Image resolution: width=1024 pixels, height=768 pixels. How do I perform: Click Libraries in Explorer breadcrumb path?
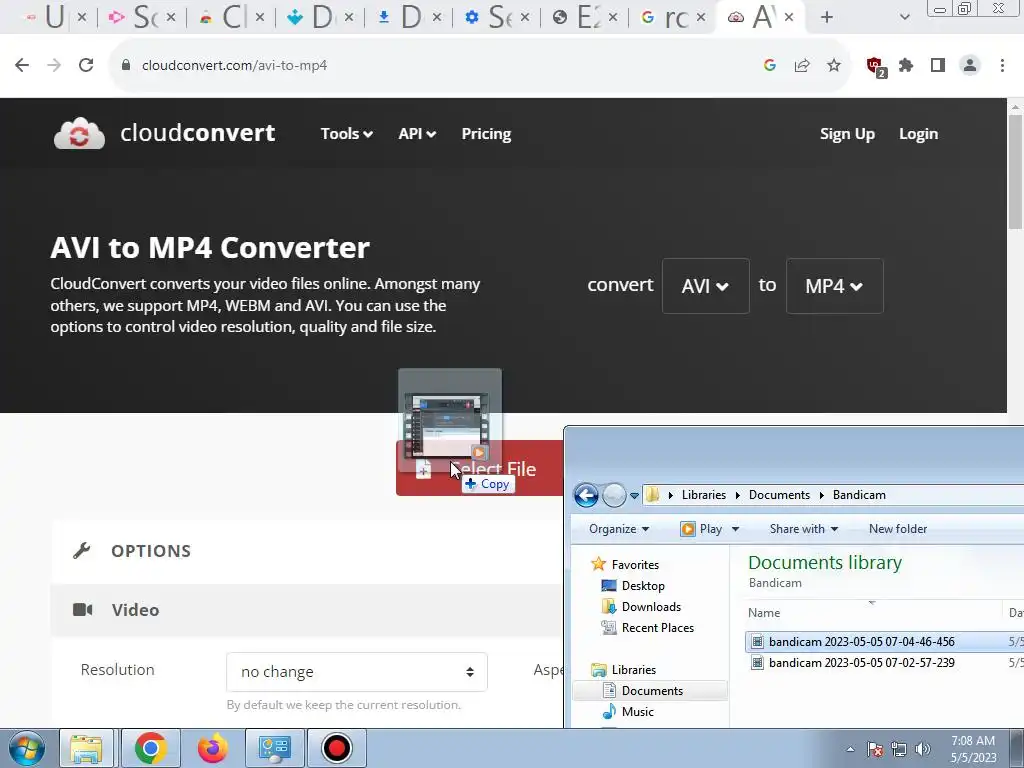coord(703,495)
